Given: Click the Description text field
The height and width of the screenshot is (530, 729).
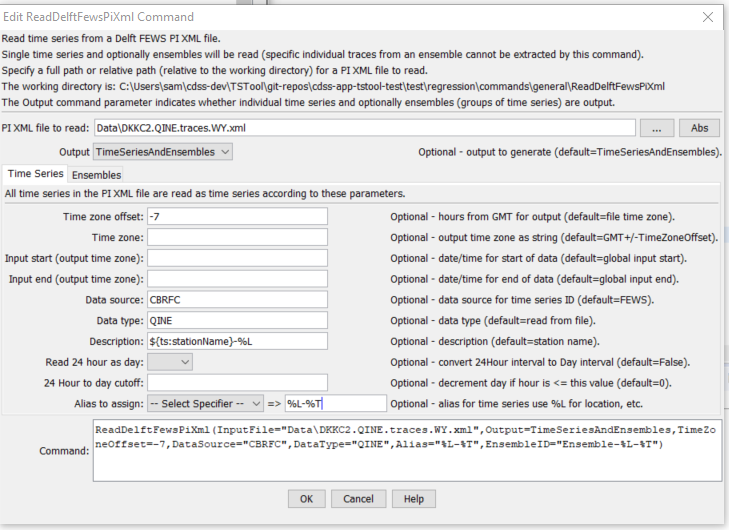Looking at the screenshot, I should (237, 341).
